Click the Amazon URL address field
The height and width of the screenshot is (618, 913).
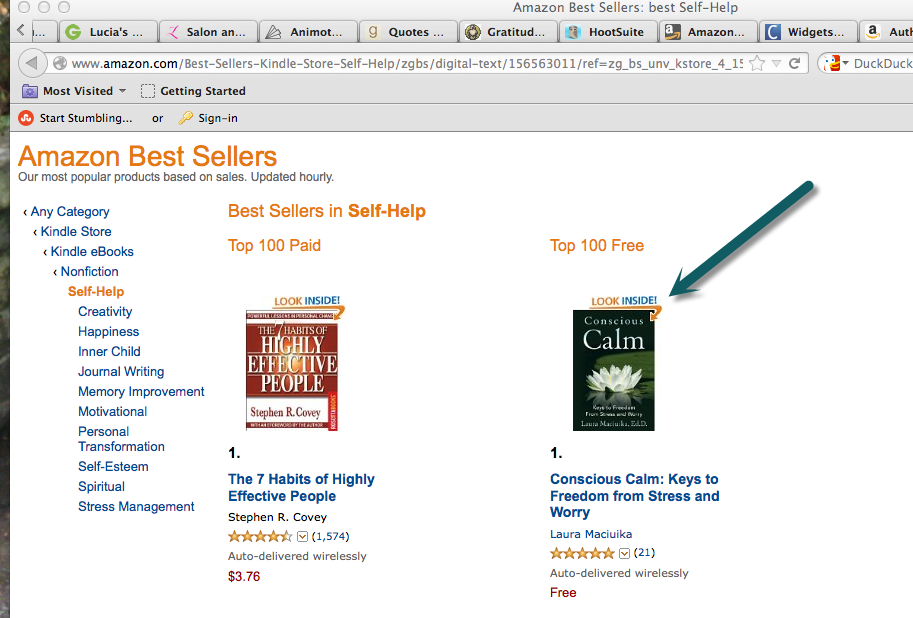coord(406,63)
